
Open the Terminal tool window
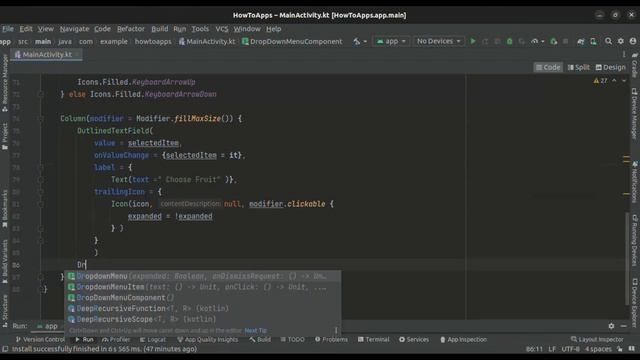(373, 340)
